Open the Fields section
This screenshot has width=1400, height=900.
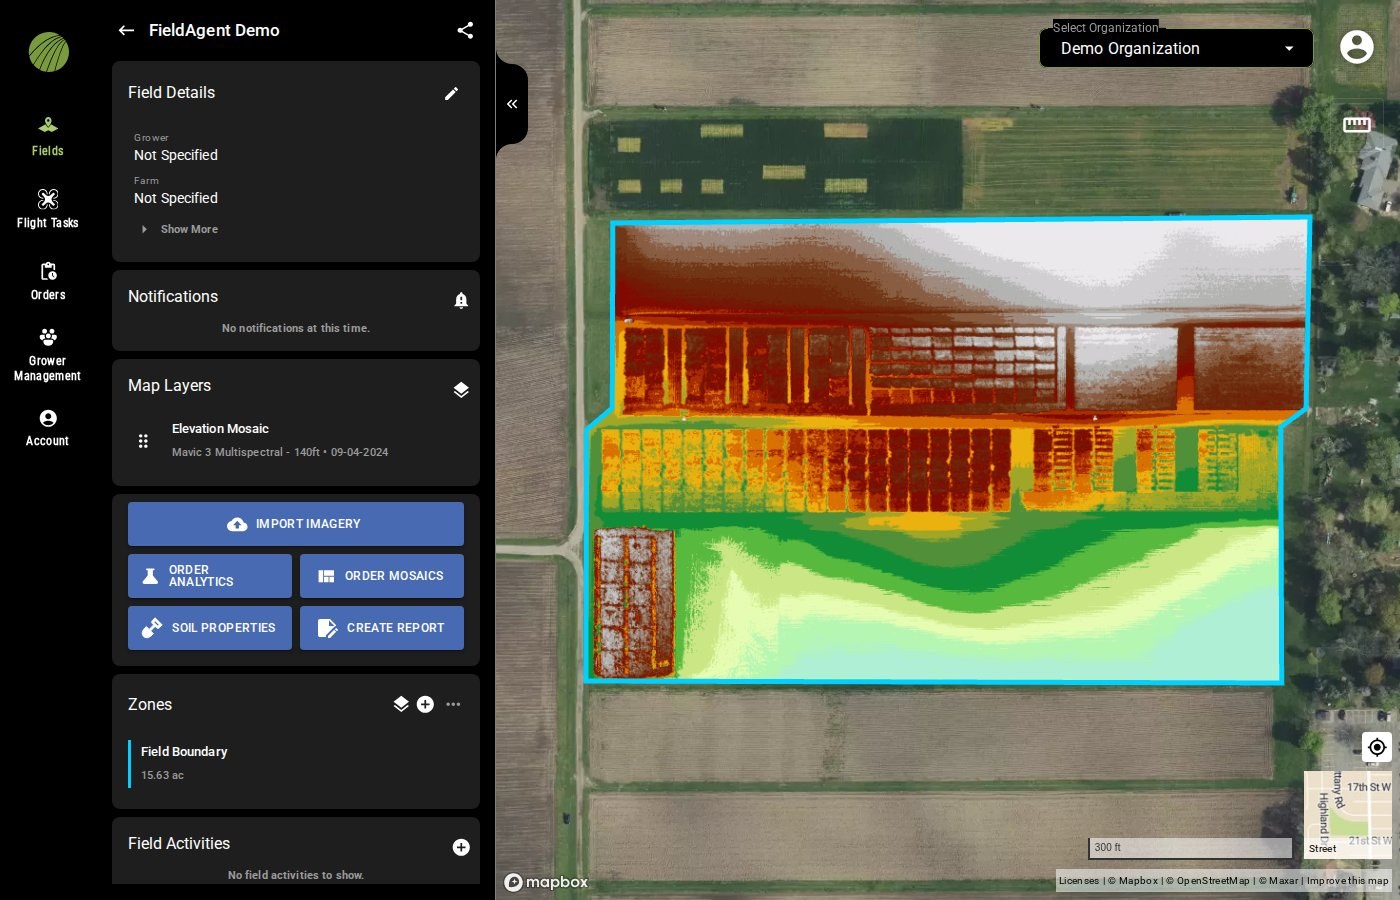tap(48, 137)
